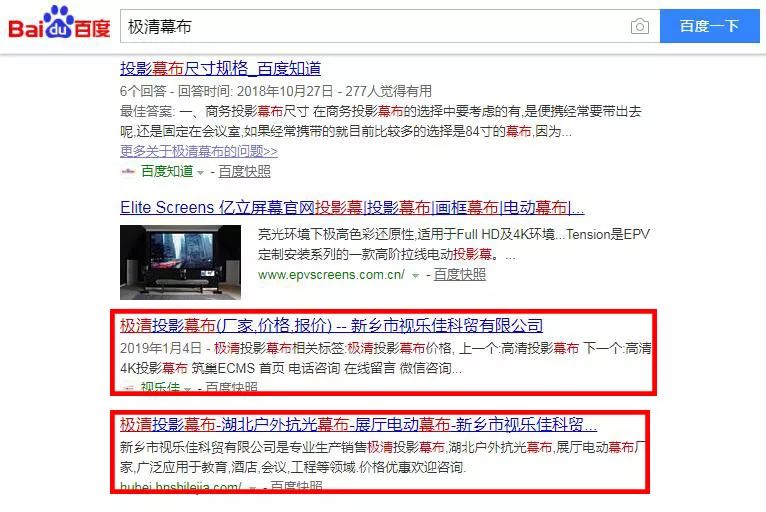Open the Elite Screens 亿立屏幕官网 result title
The width and height of the screenshot is (766, 512).
click(352, 208)
